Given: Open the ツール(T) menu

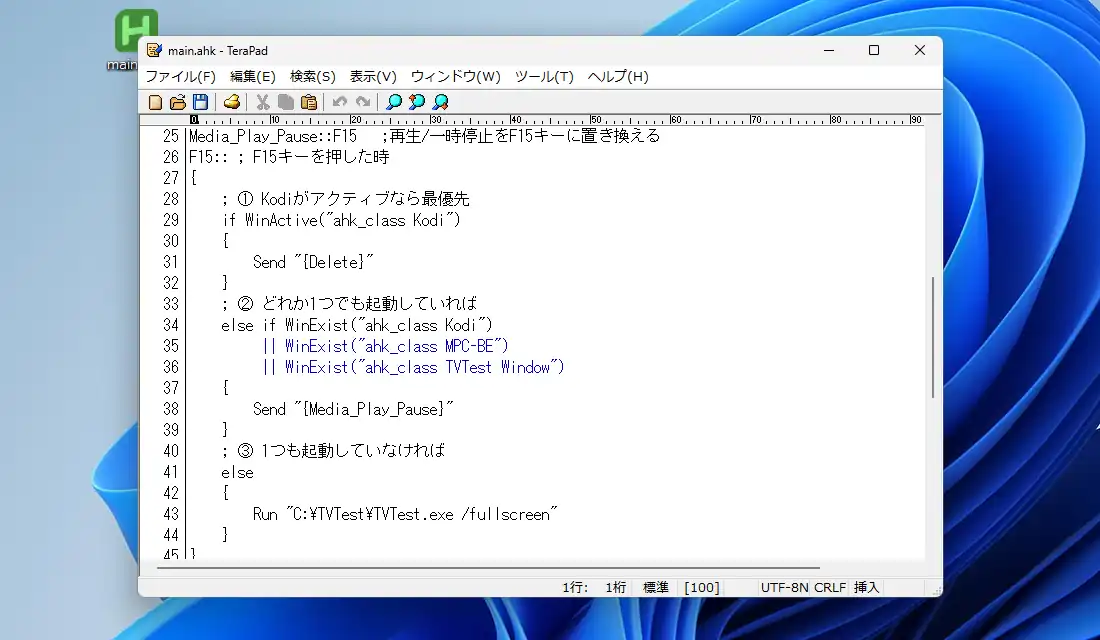Looking at the screenshot, I should tap(544, 77).
